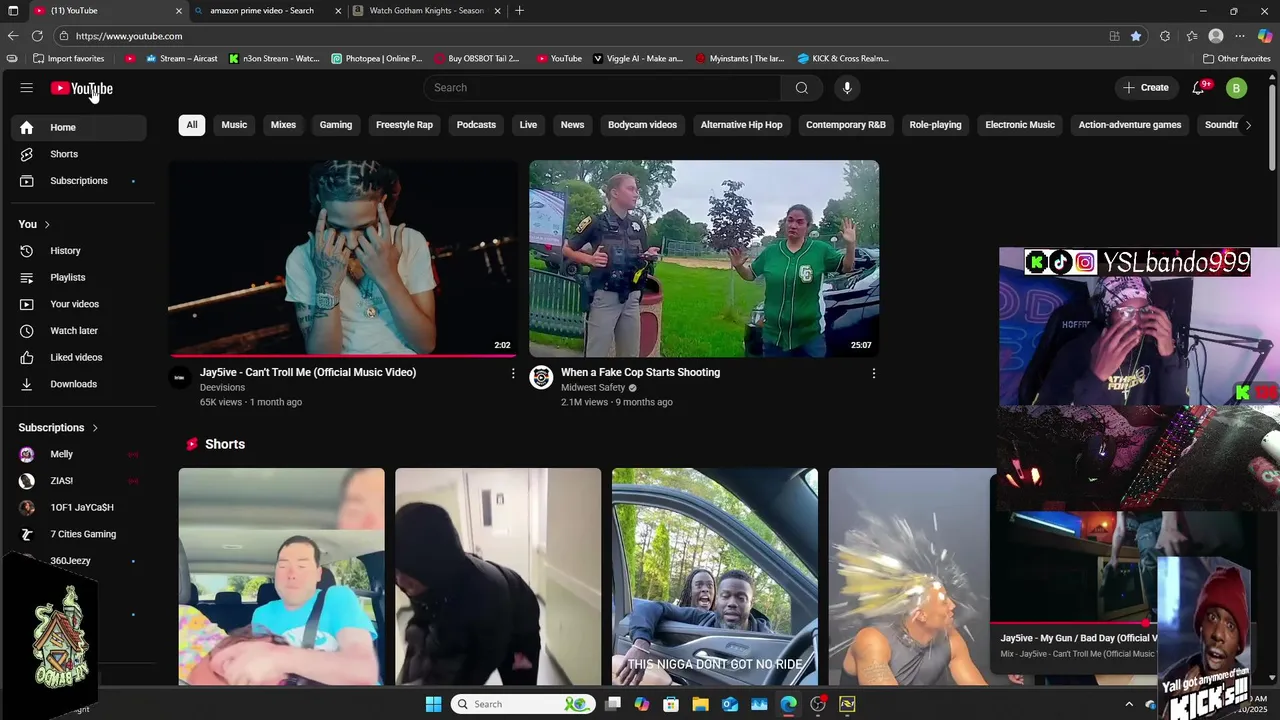This screenshot has width=1280, height=720.
Task: Open the Windows Start button
Action: [433, 704]
